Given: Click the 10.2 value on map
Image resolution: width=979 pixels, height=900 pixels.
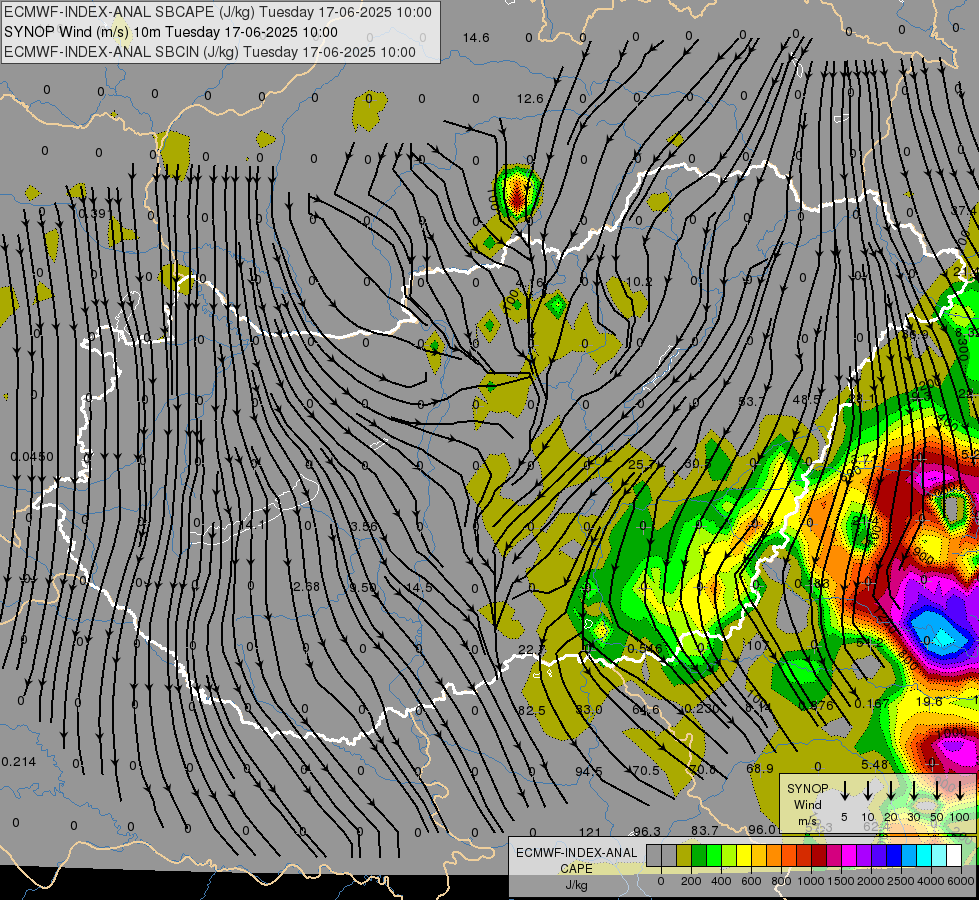Looking at the screenshot, I should pyautogui.click(x=639, y=282).
